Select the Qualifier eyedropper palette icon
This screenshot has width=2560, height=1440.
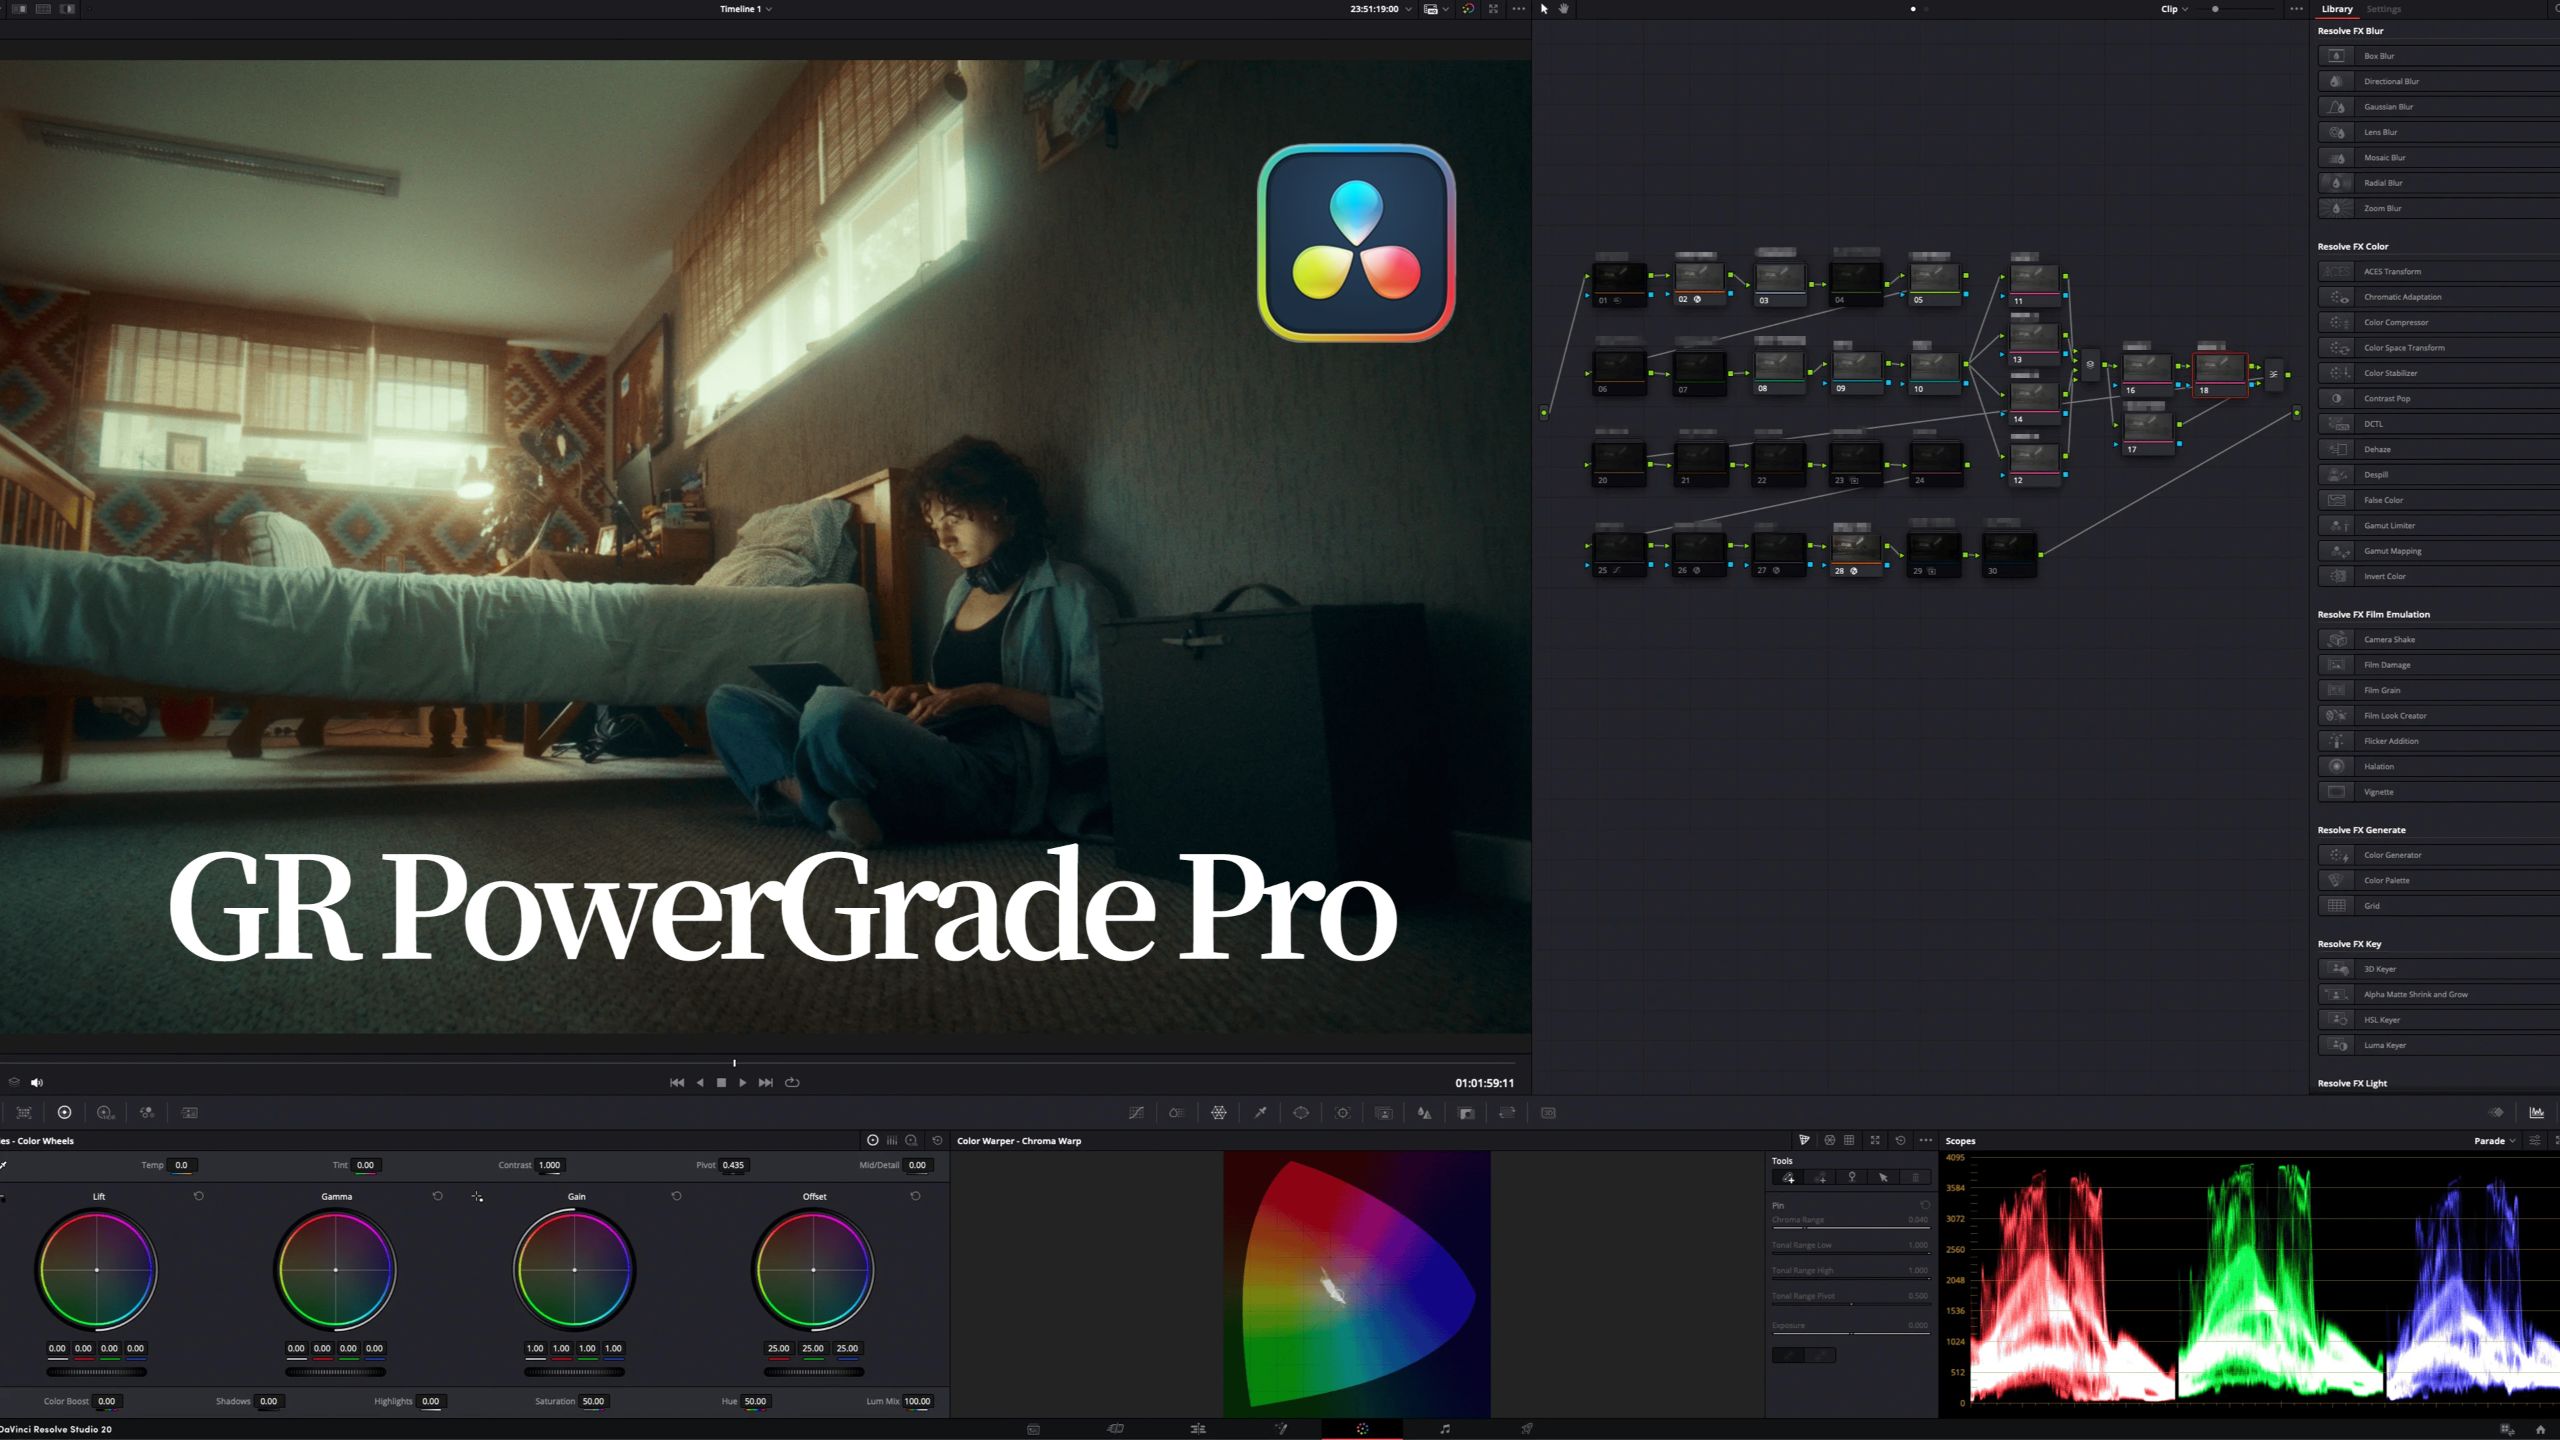coord(1260,1112)
